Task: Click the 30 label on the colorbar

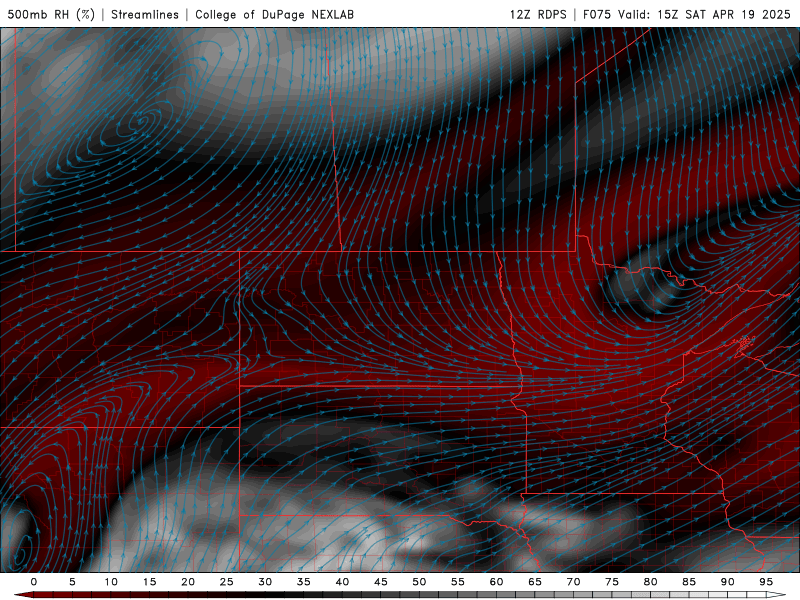Action: point(265,582)
